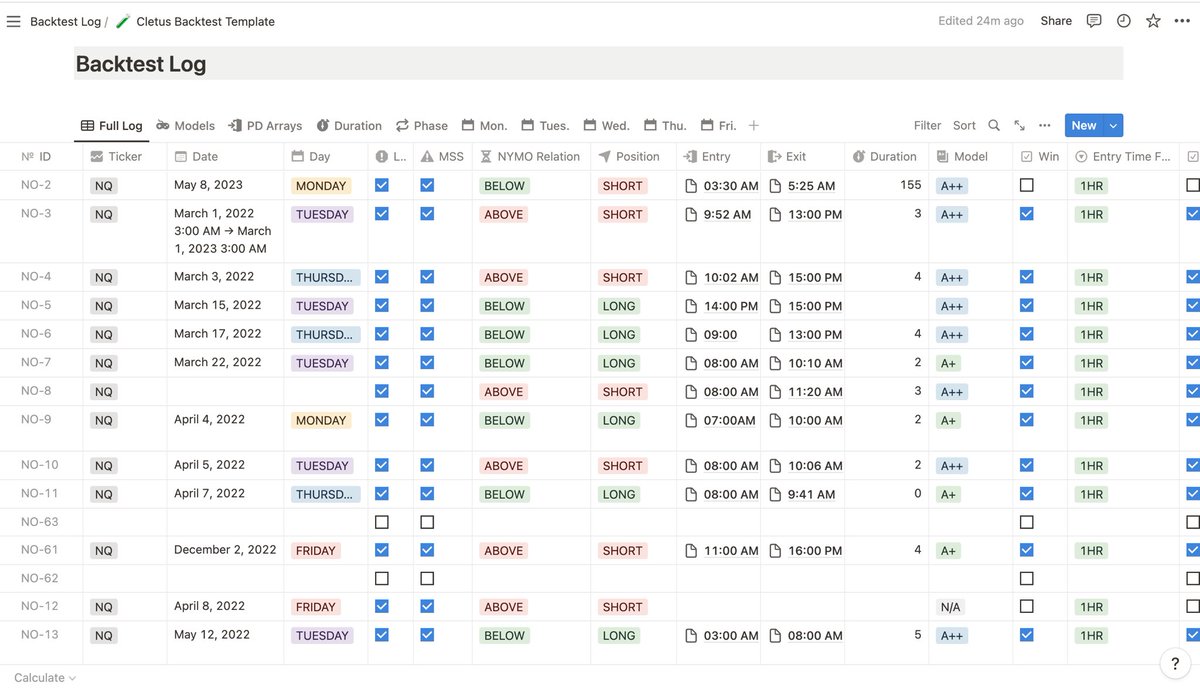
Task: Open the A+ model select in NO-7 row
Action: pos(948,364)
